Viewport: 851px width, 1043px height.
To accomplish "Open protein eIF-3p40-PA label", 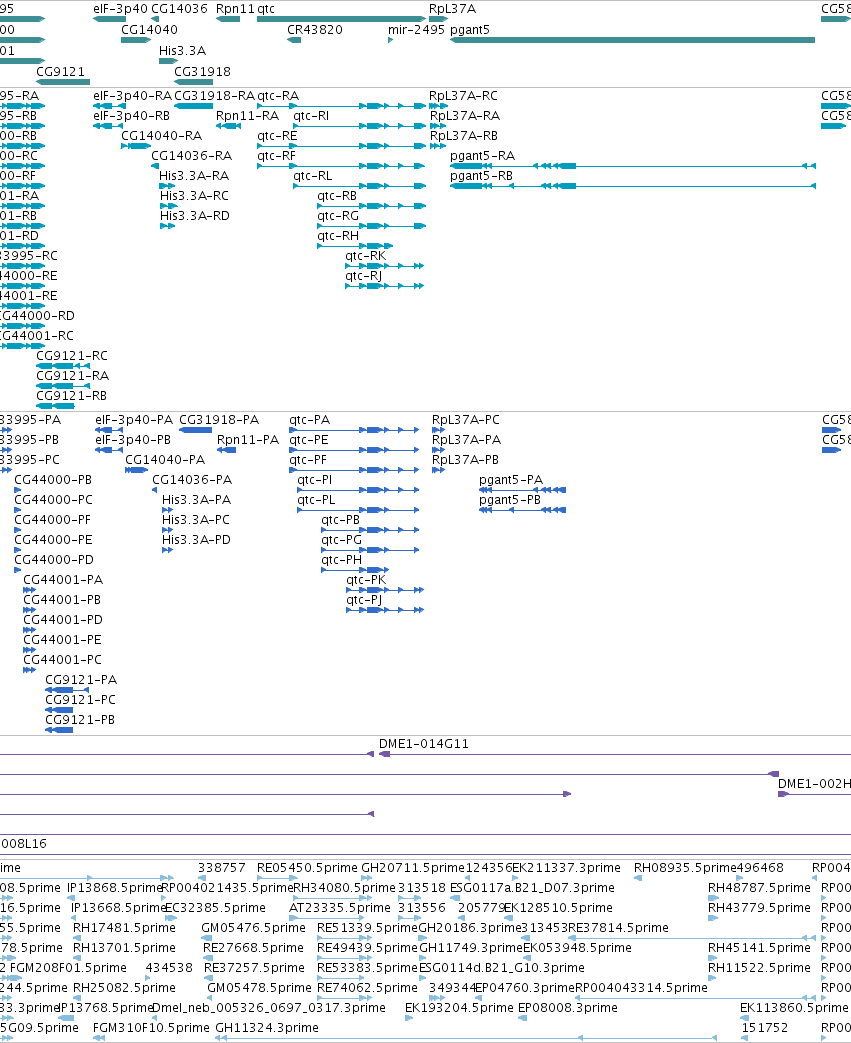I will (134, 420).
